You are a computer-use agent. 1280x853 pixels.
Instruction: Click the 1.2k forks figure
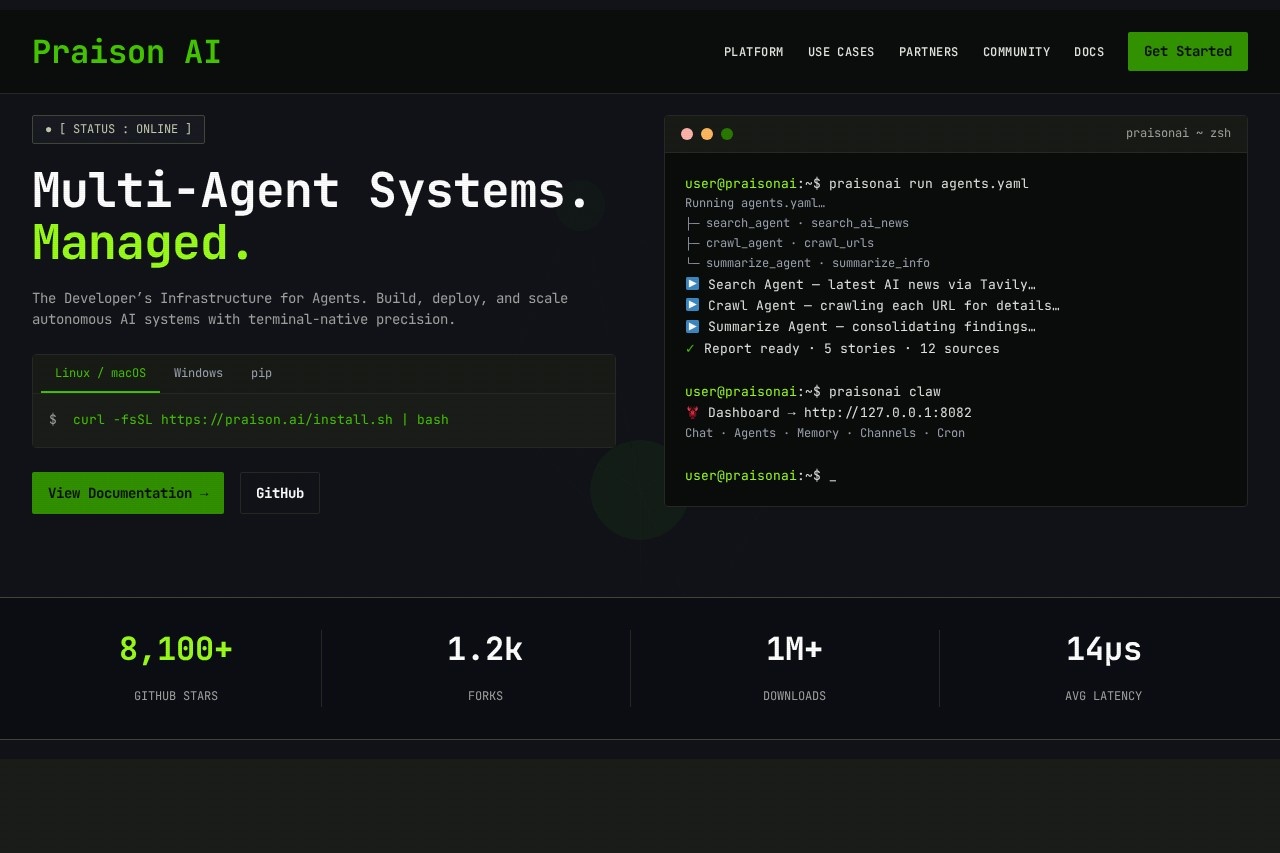click(485, 649)
